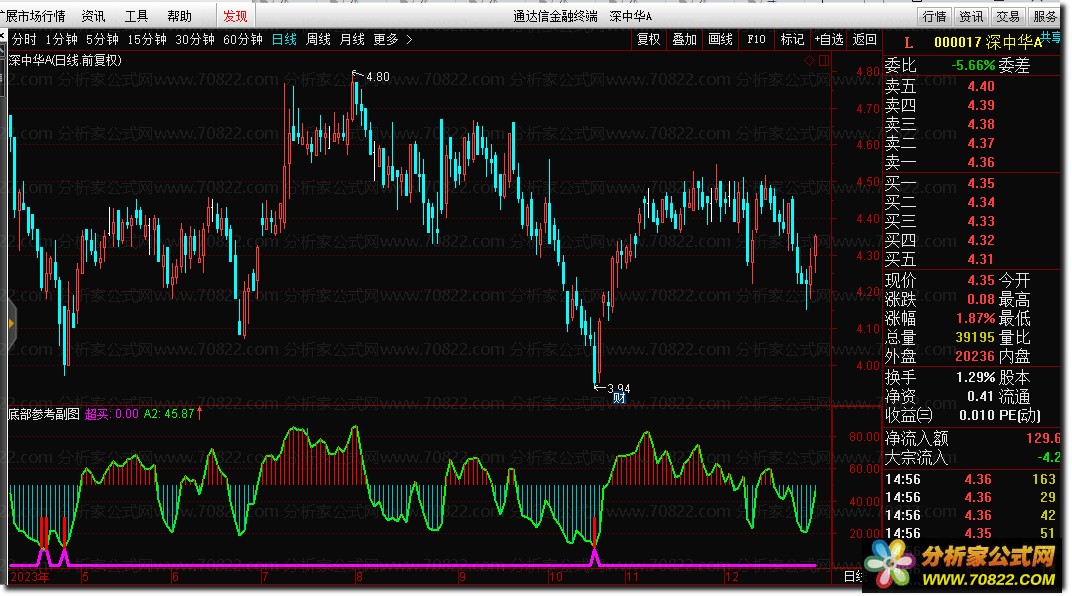This screenshot has height=596, width=1072.
Task: Click the split-window square icon above chart
Action: click(824, 61)
